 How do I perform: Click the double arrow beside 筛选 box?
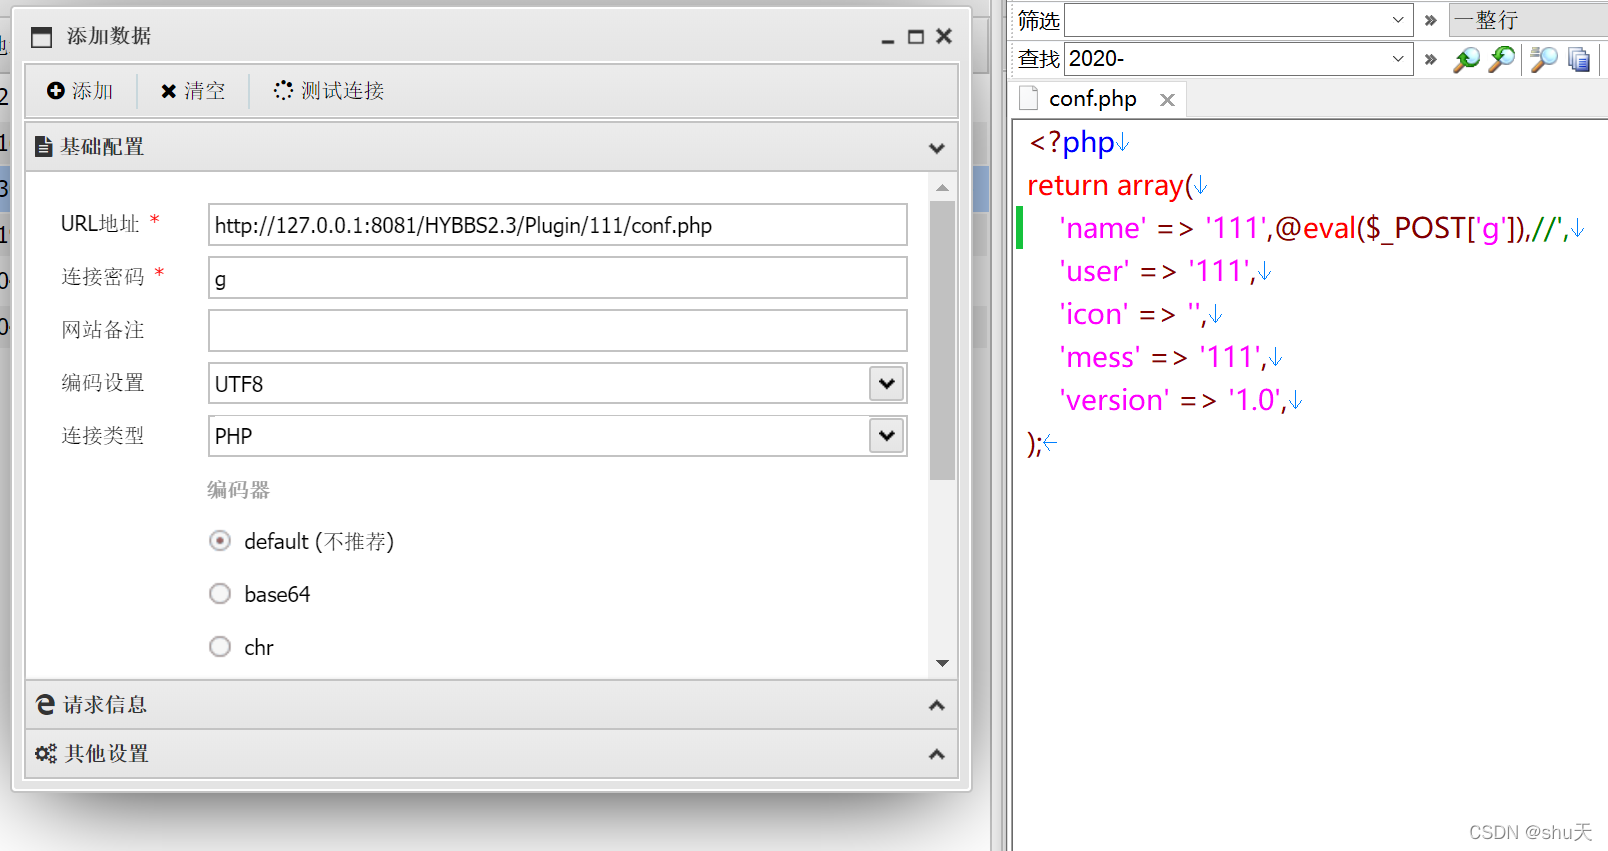click(1431, 20)
